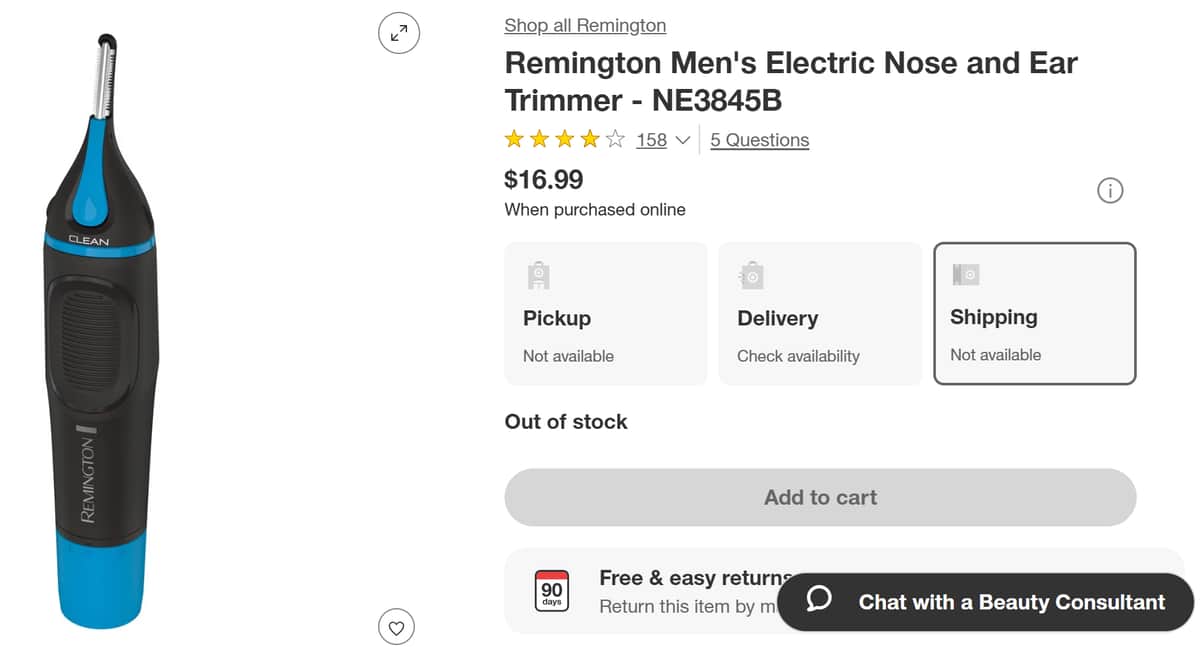Open the Shop all Remington link
The height and width of the screenshot is (647, 1200).
[x=585, y=25]
